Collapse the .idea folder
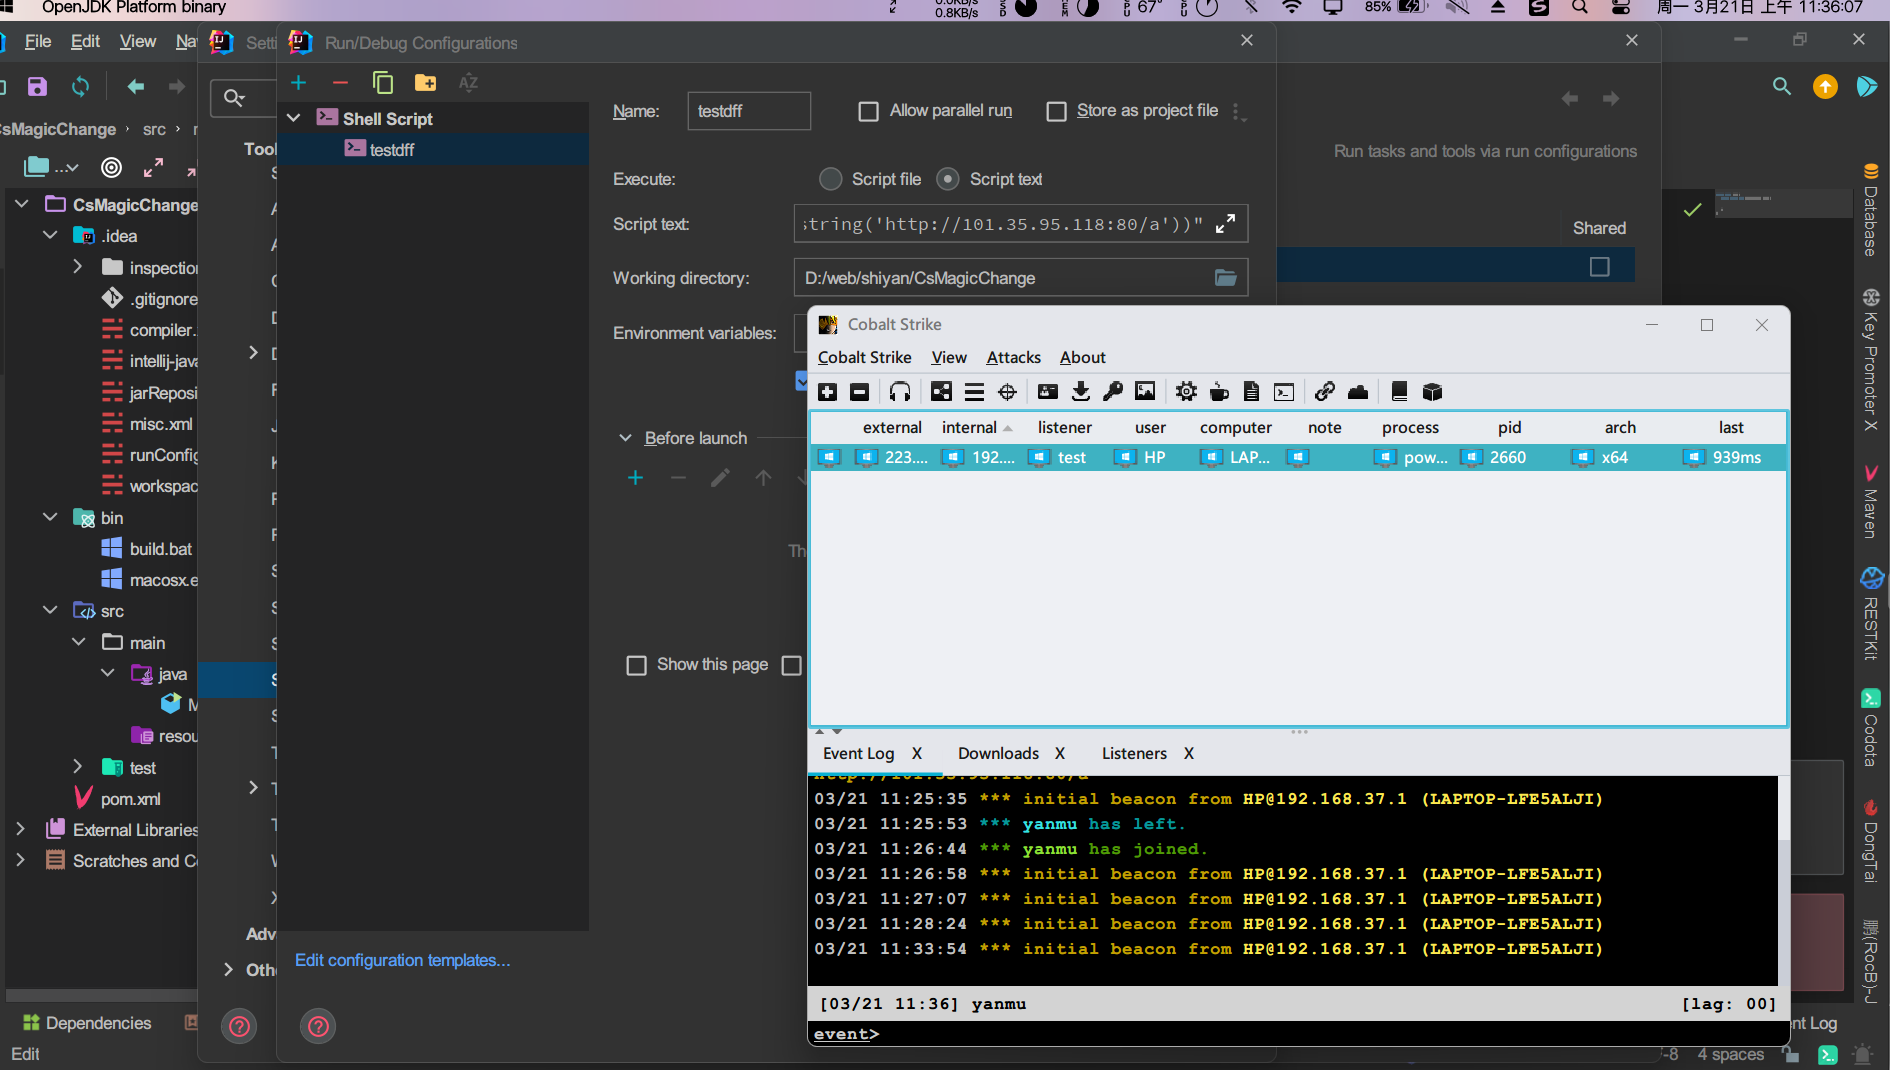Image resolution: width=1890 pixels, height=1070 pixels. click(x=50, y=235)
